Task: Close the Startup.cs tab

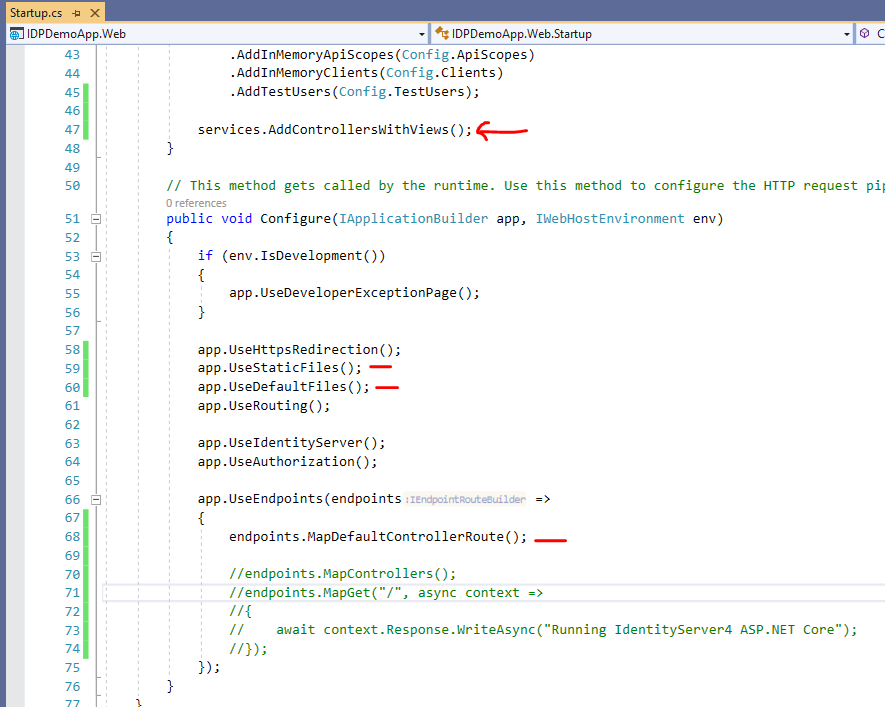Action: tap(95, 13)
